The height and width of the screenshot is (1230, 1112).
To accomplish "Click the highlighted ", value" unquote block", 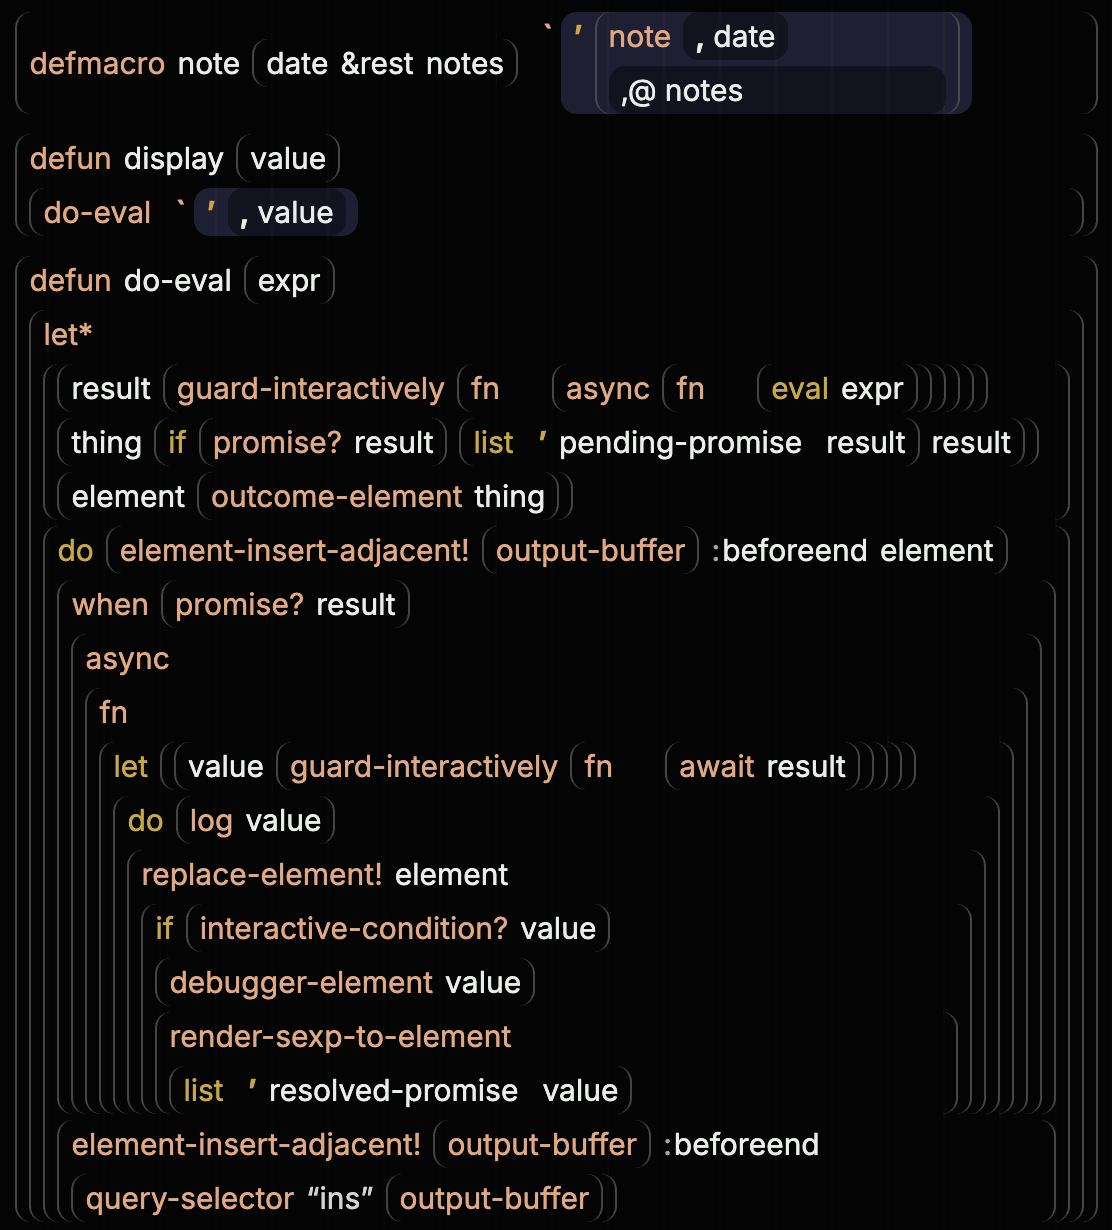I will tap(287, 213).
